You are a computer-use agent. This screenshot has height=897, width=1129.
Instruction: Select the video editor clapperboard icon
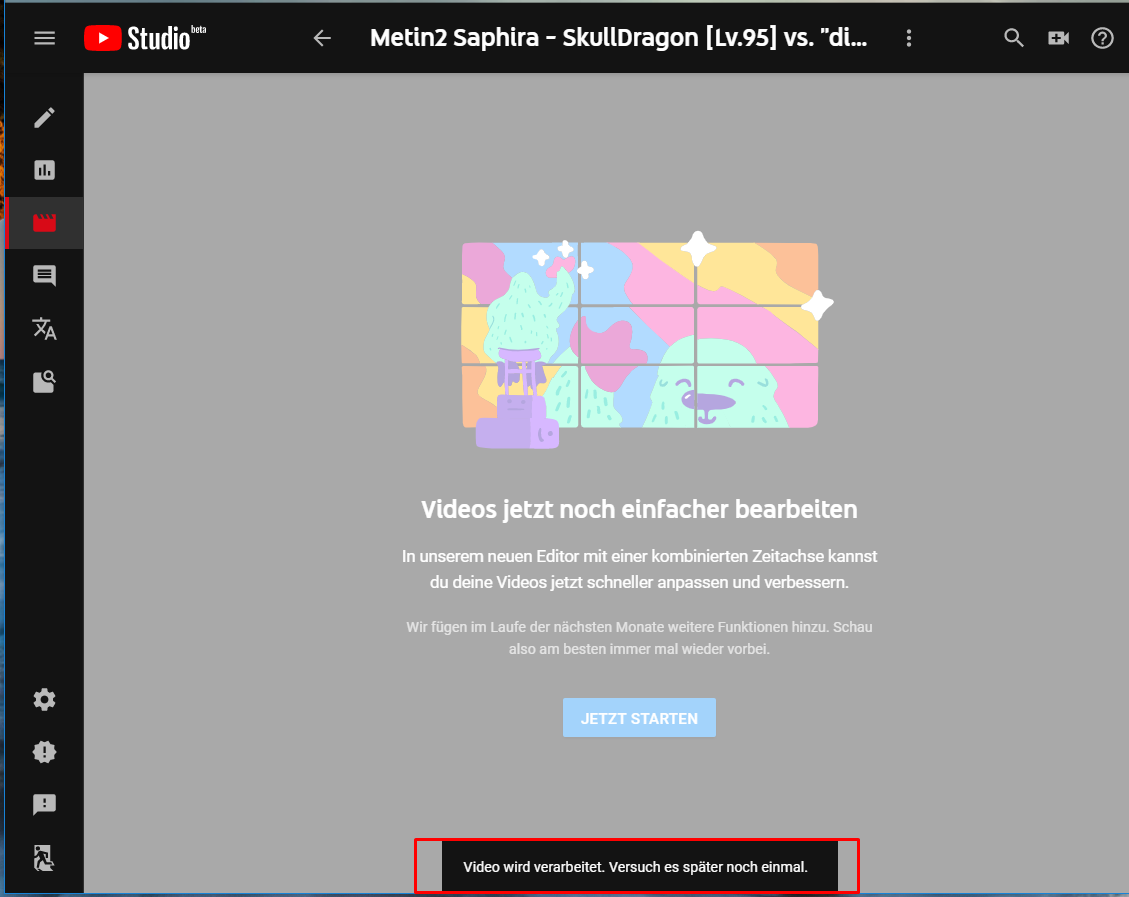tap(45, 222)
